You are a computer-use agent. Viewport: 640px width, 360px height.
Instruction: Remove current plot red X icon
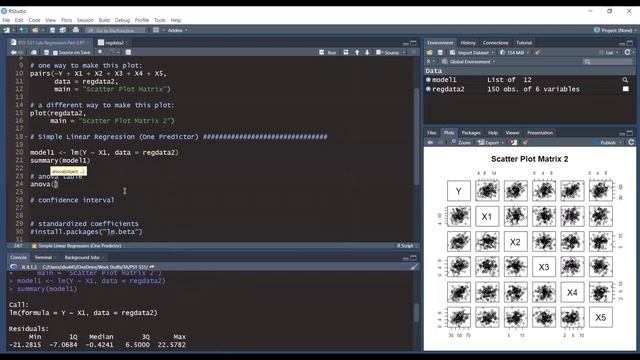pyautogui.click(x=514, y=142)
